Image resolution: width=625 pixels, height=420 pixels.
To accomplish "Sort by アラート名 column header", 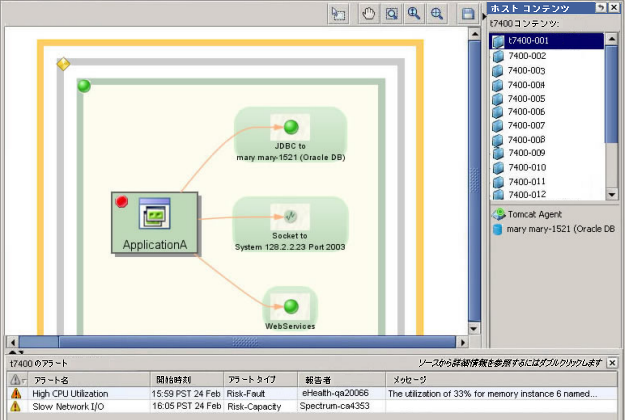I will [89, 379].
